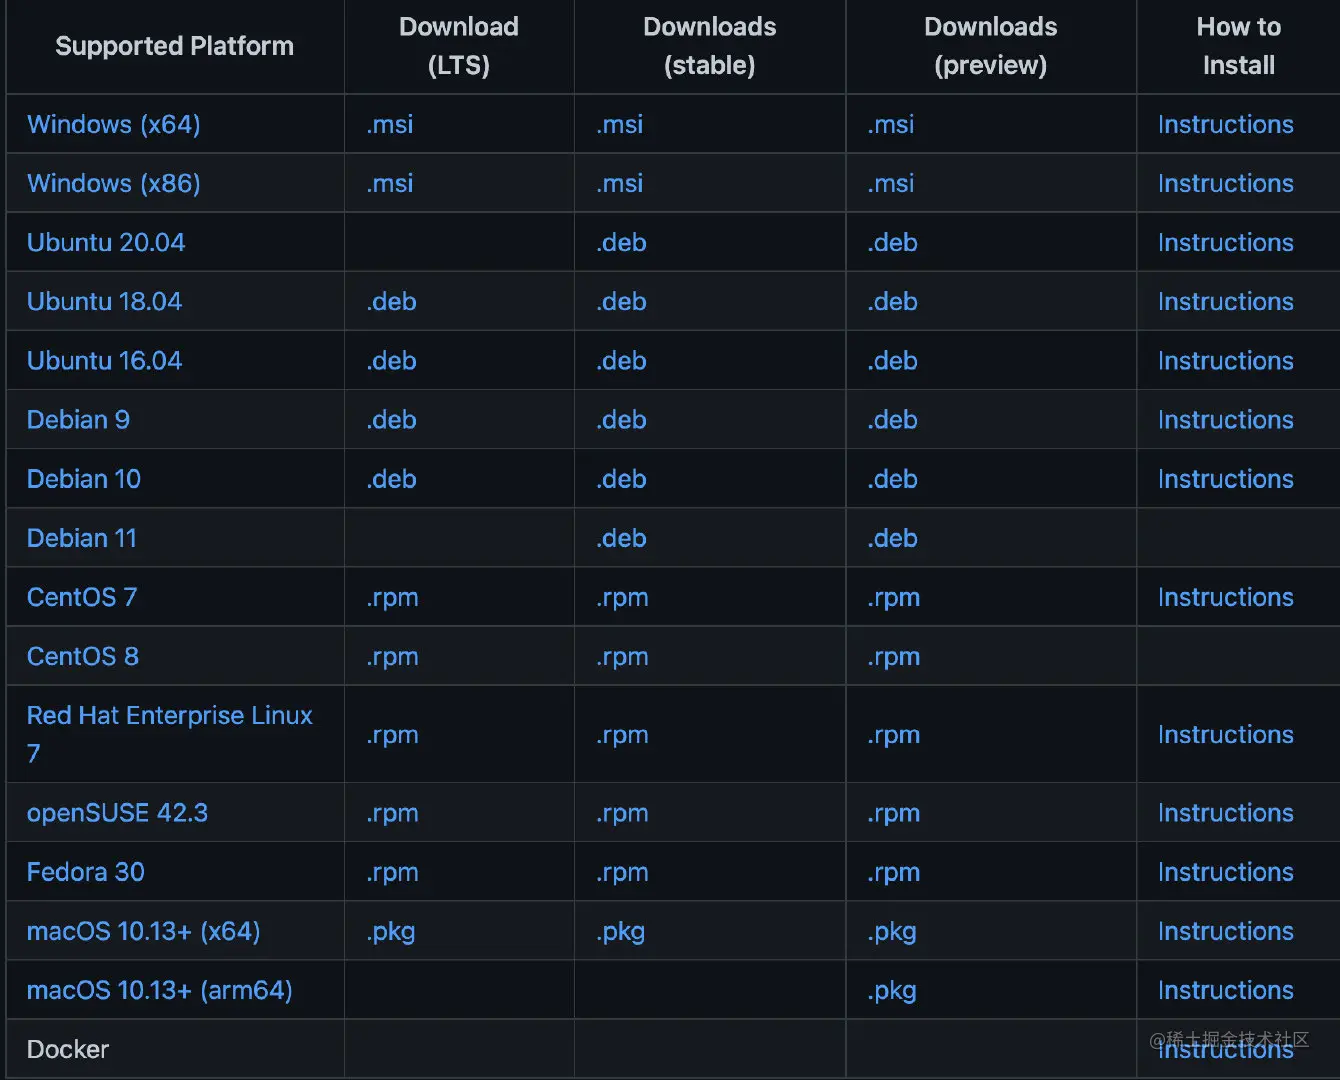Download the LTS .rpm for Red Hat Enterprise Linux

pyautogui.click(x=393, y=735)
